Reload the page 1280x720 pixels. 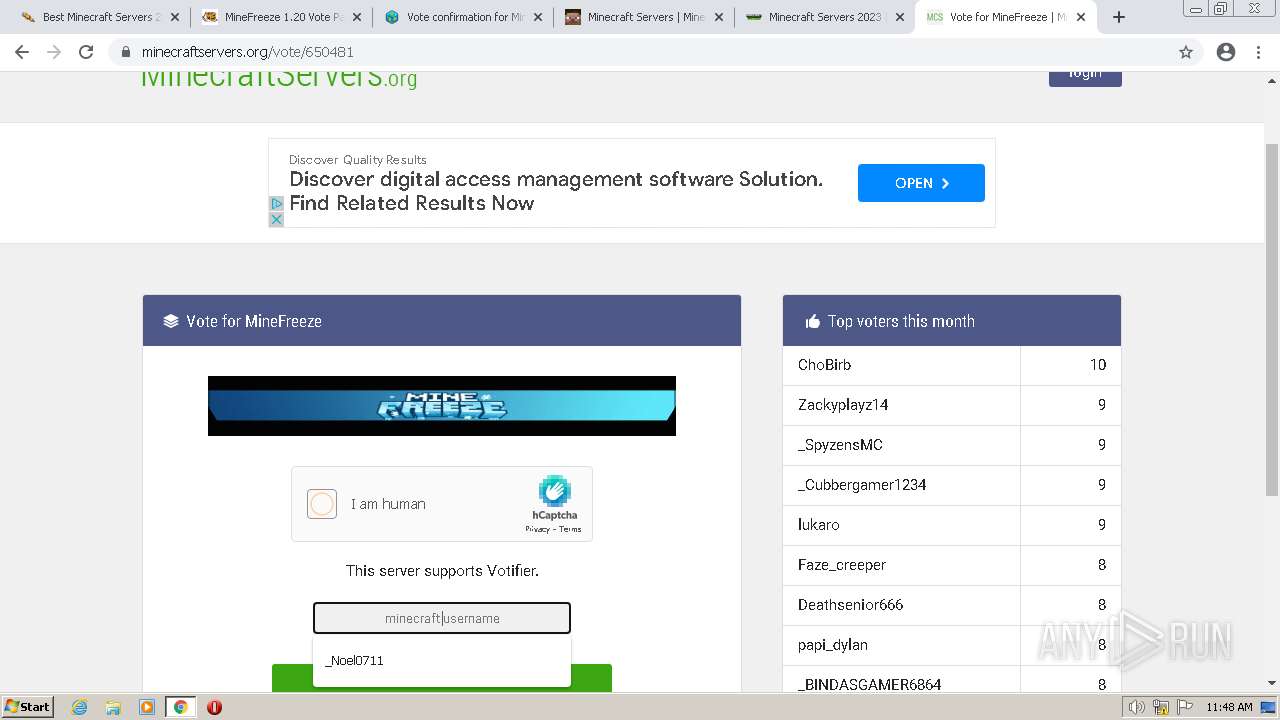(86, 52)
